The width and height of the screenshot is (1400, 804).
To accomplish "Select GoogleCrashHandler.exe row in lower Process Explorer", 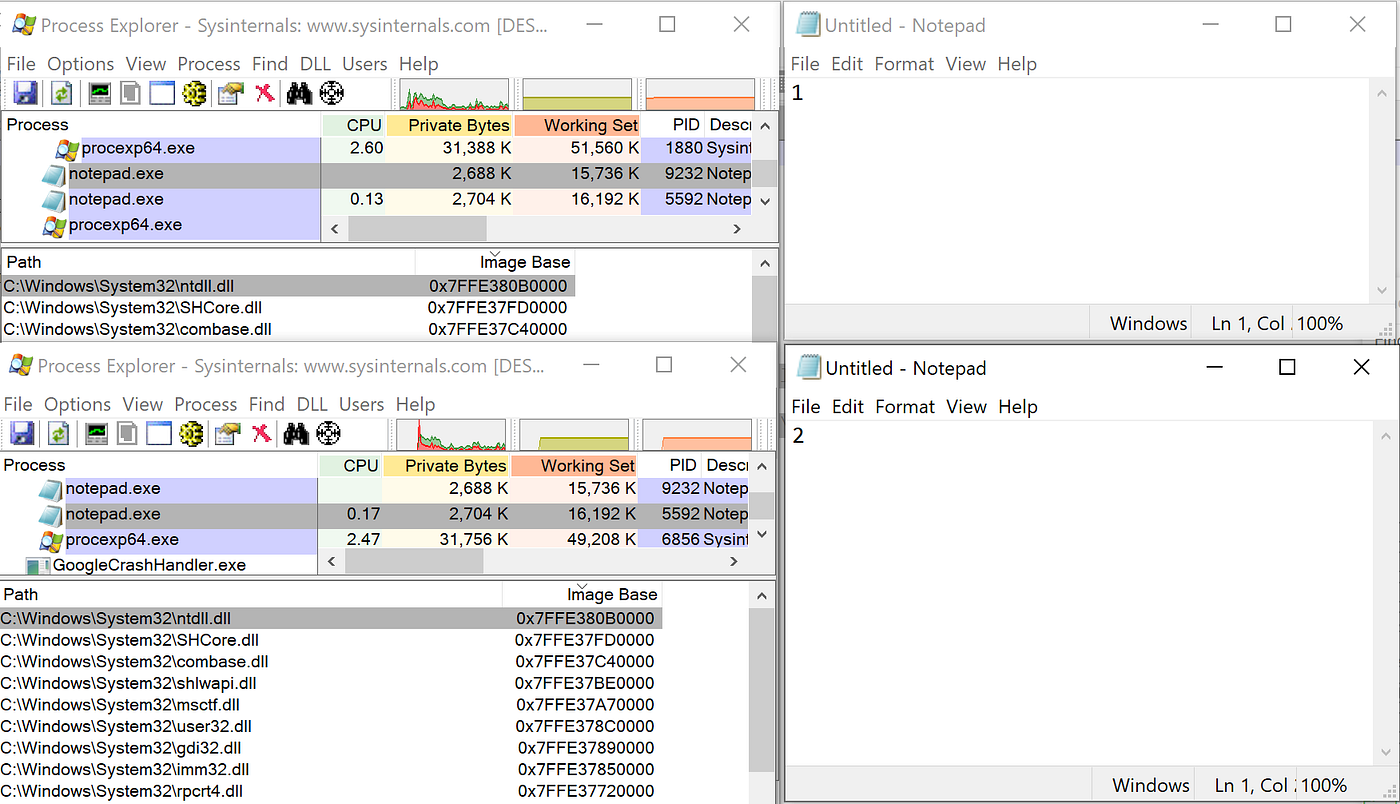I will [159, 565].
